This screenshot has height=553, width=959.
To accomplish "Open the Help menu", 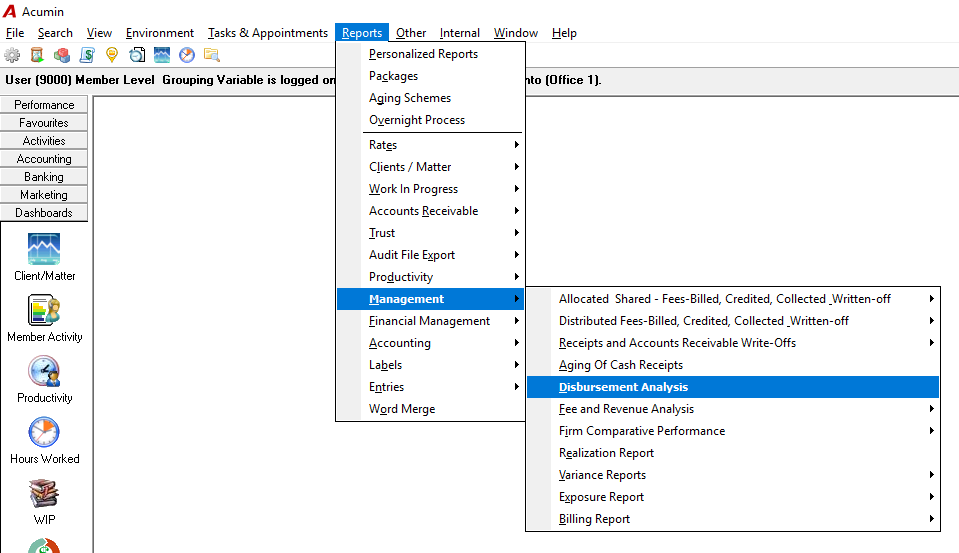I will (564, 33).
